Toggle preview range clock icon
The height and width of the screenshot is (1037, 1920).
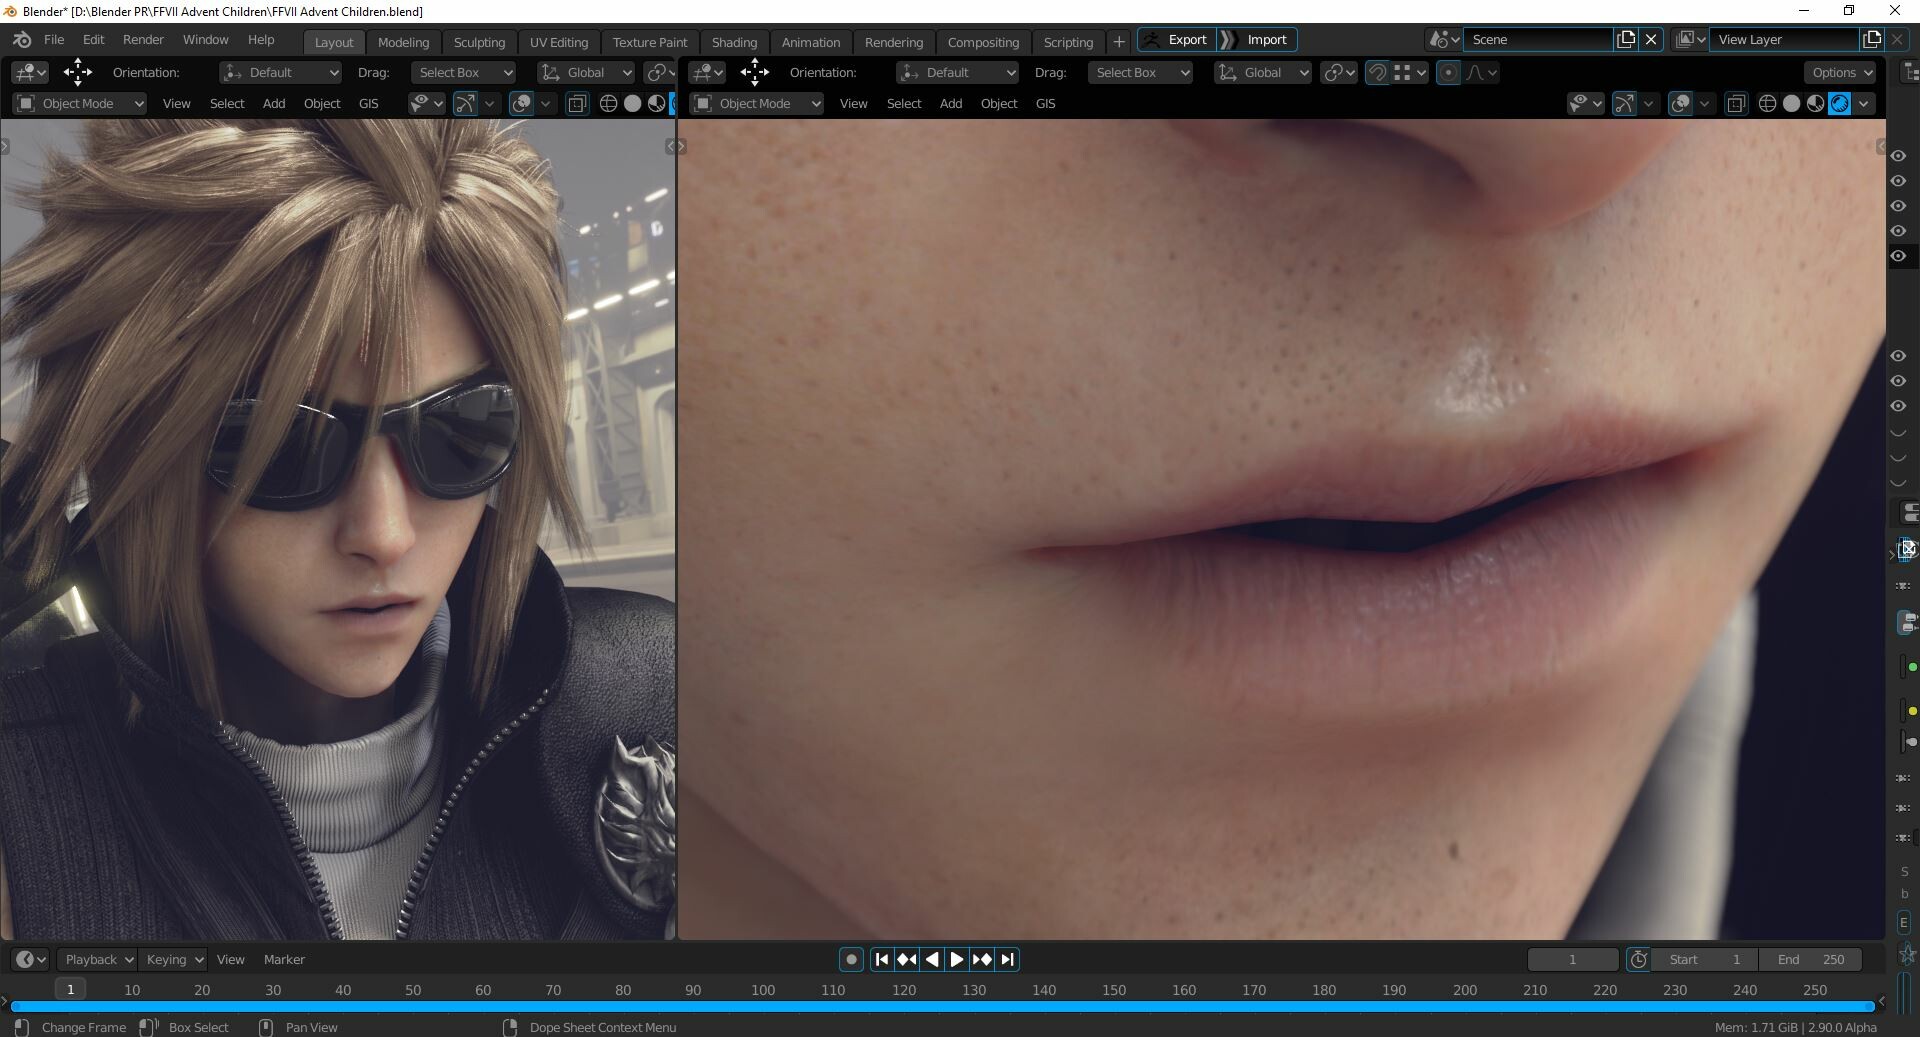click(x=1638, y=959)
